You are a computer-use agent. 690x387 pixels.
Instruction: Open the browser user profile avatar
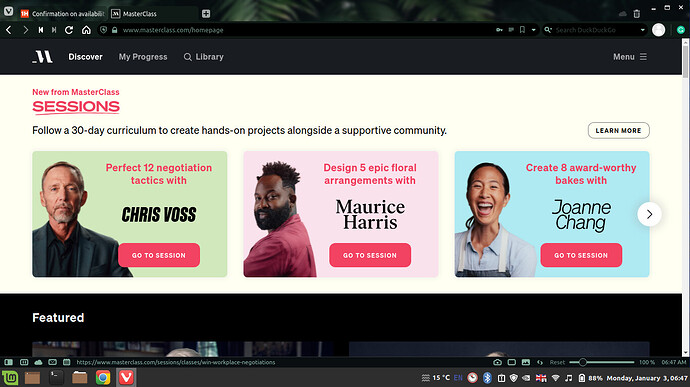(658, 30)
